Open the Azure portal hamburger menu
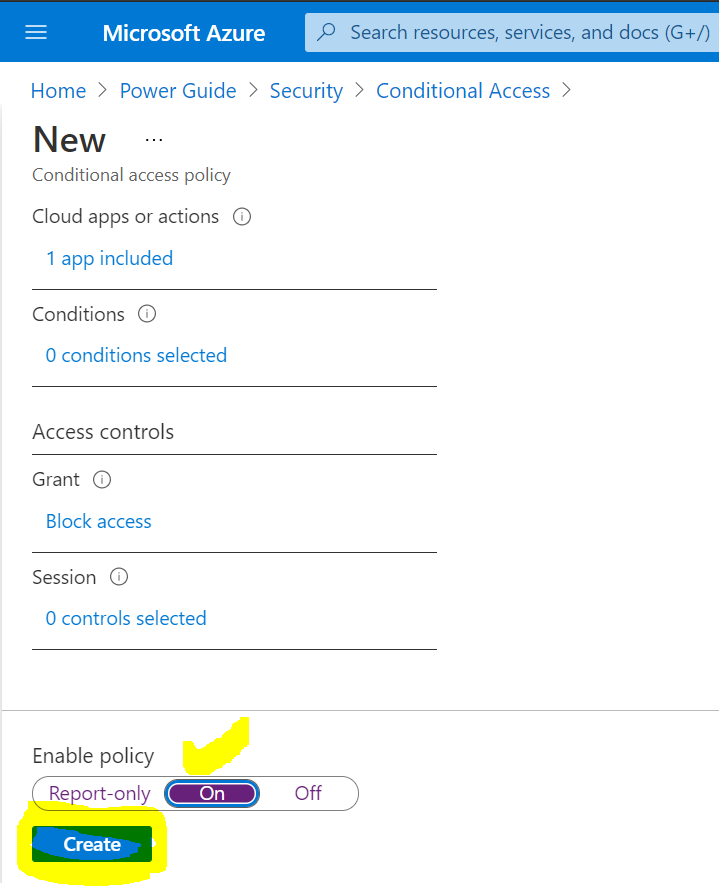Viewport: 719px width, 886px height. pyautogui.click(x=36, y=31)
